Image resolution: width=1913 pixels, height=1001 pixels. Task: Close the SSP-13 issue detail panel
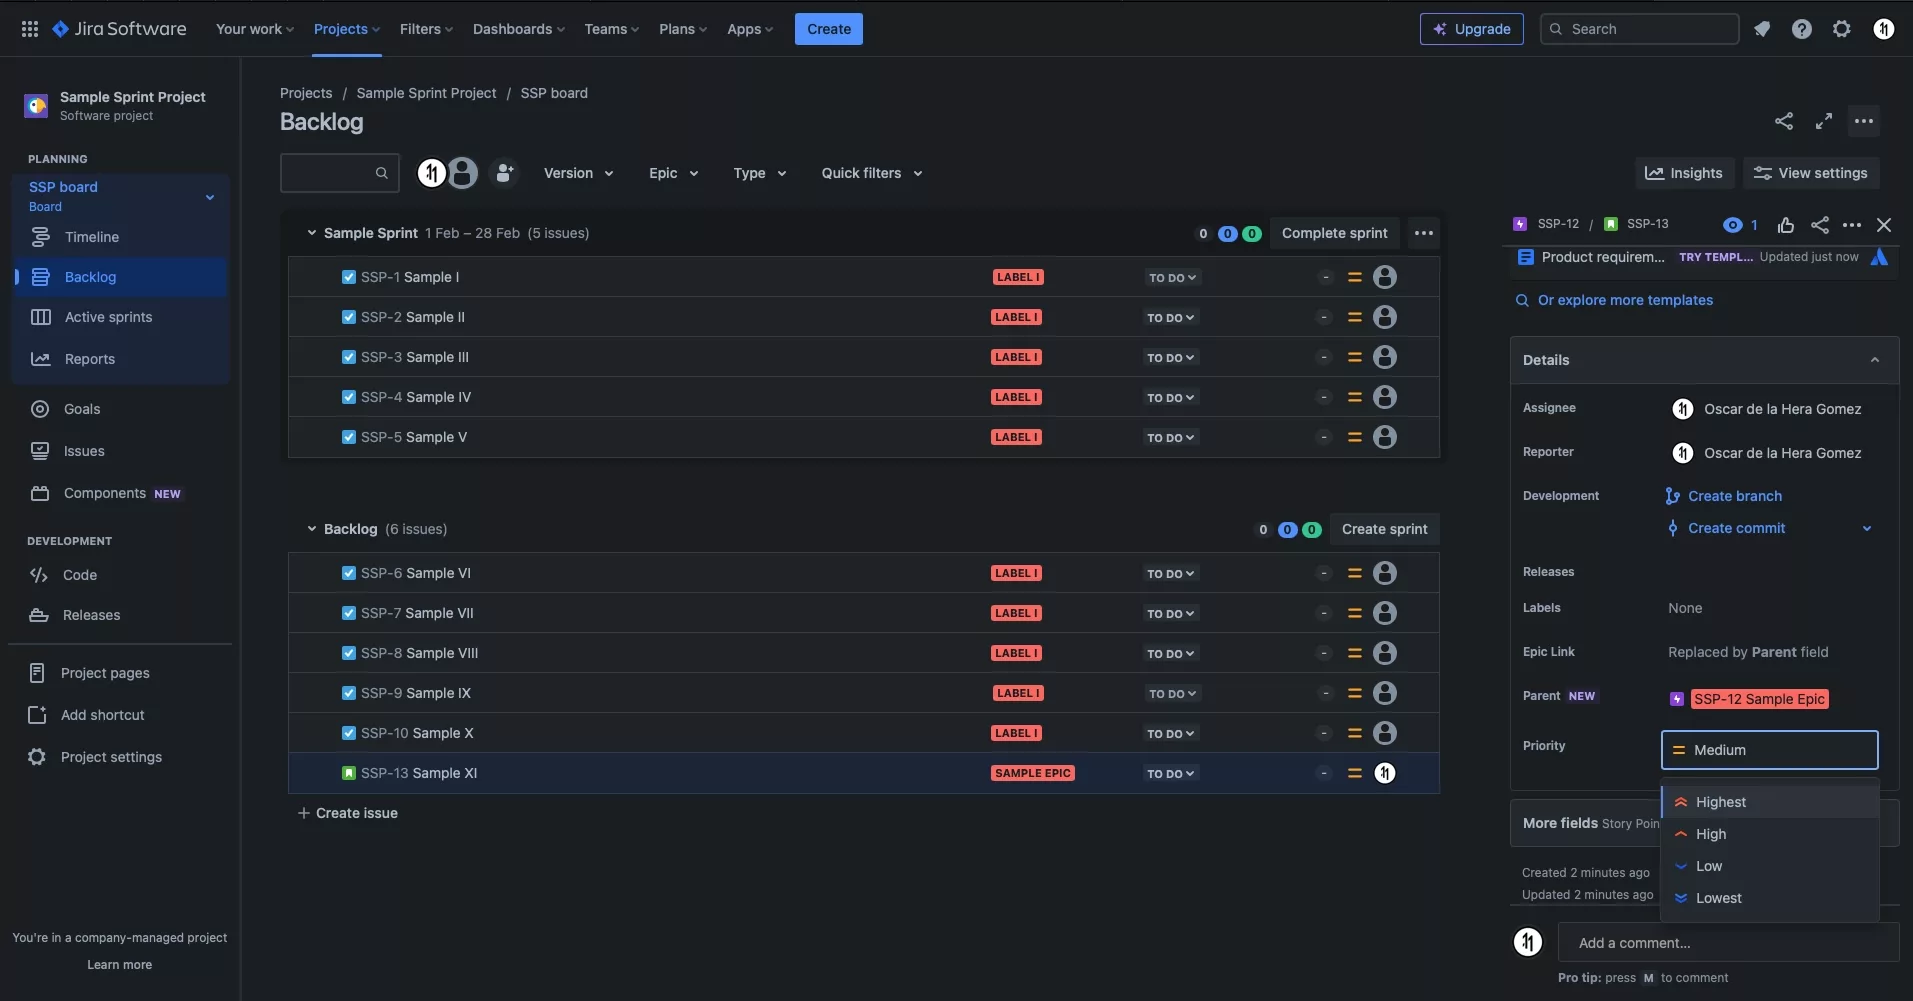pos(1884,225)
